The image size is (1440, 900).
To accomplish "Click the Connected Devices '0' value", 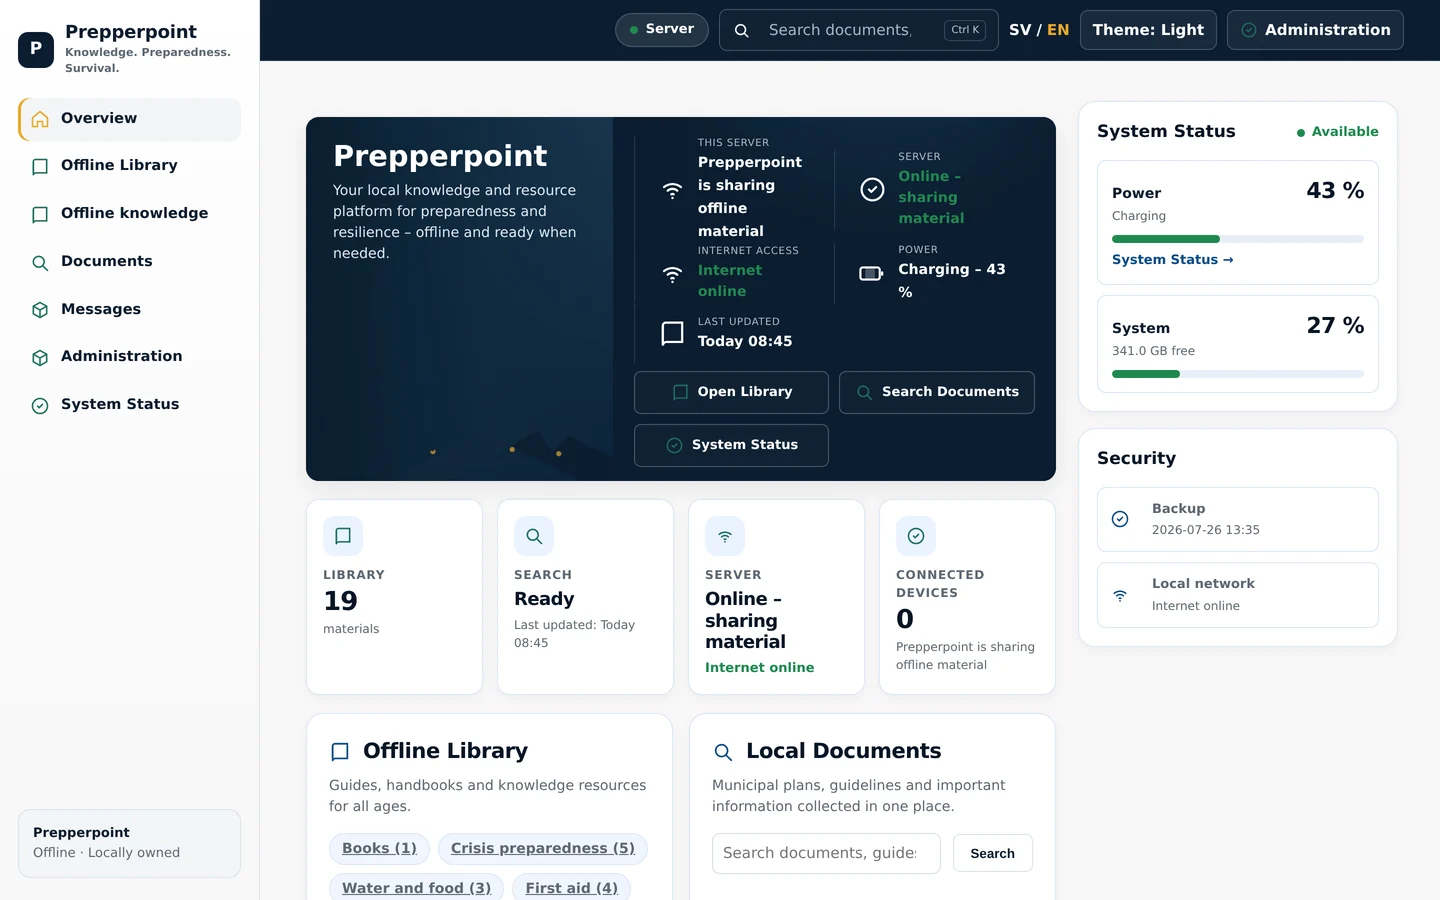I will (904, 619).
